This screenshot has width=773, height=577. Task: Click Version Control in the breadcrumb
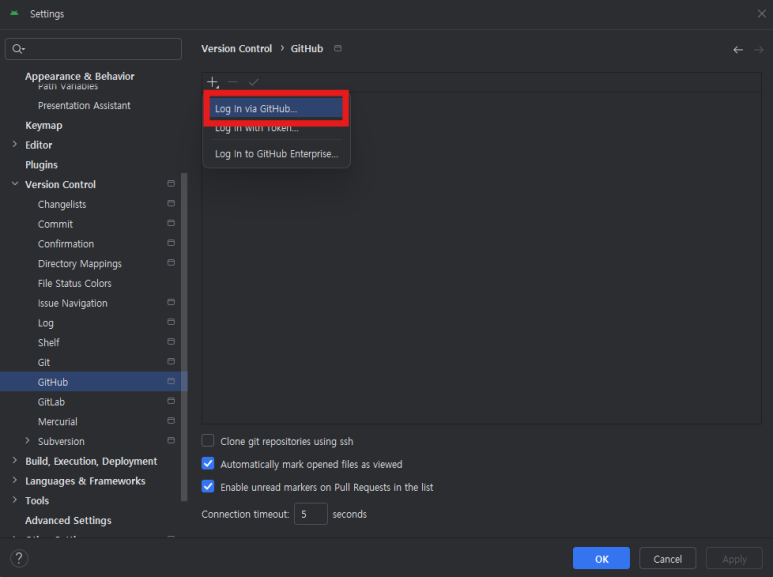(x=237, y=49)
